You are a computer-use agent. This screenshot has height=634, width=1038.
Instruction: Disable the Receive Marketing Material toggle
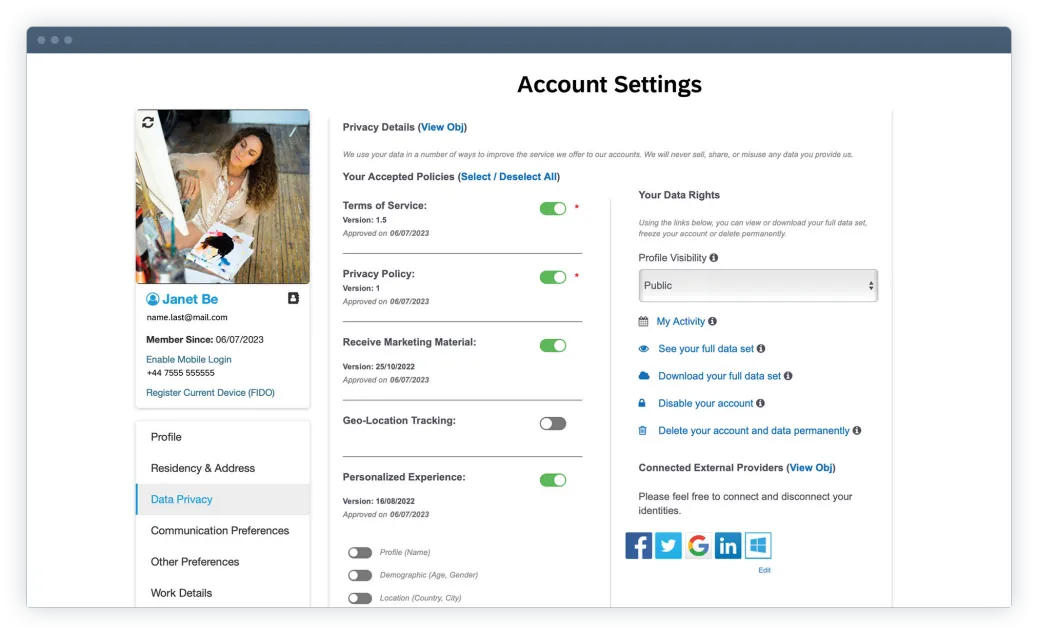[x=552, y=345]
